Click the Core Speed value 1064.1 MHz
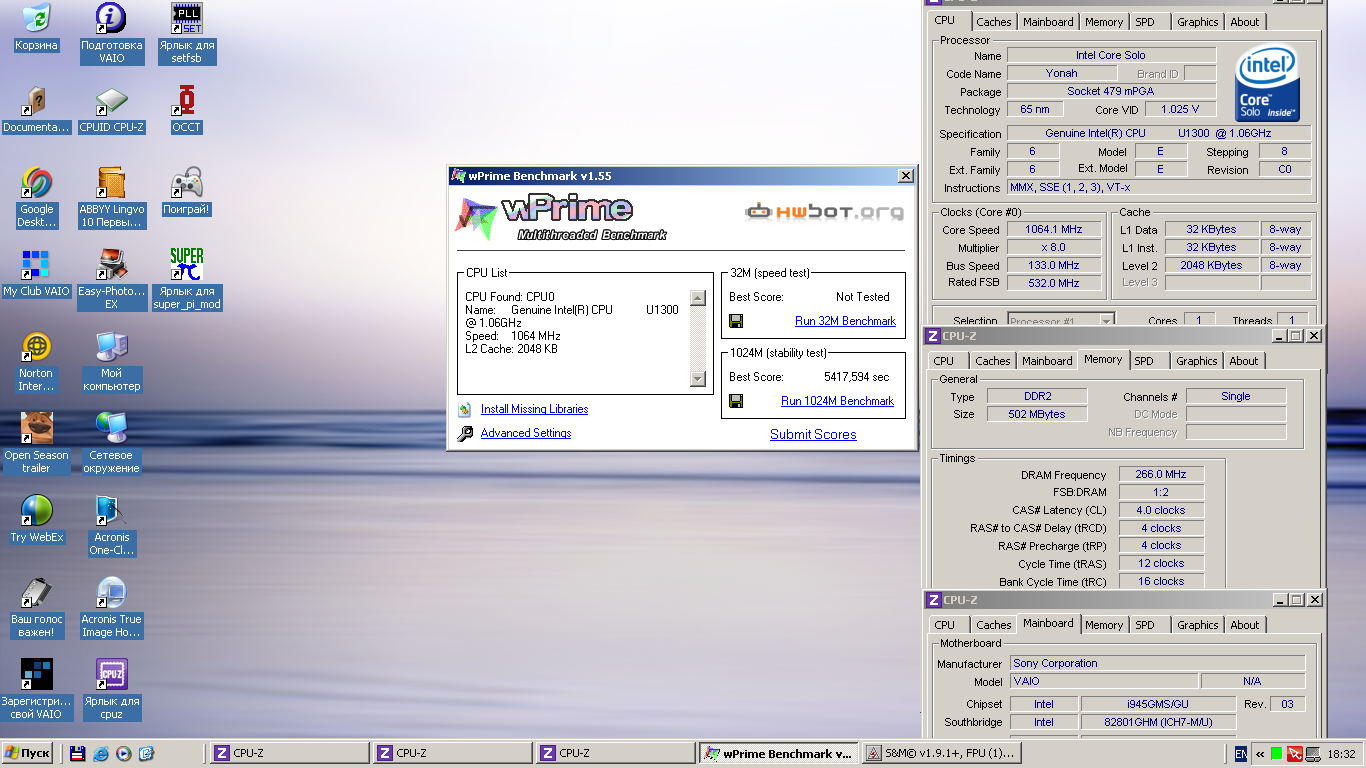This screenshot has height=768, width=1366. [1054, 230]
